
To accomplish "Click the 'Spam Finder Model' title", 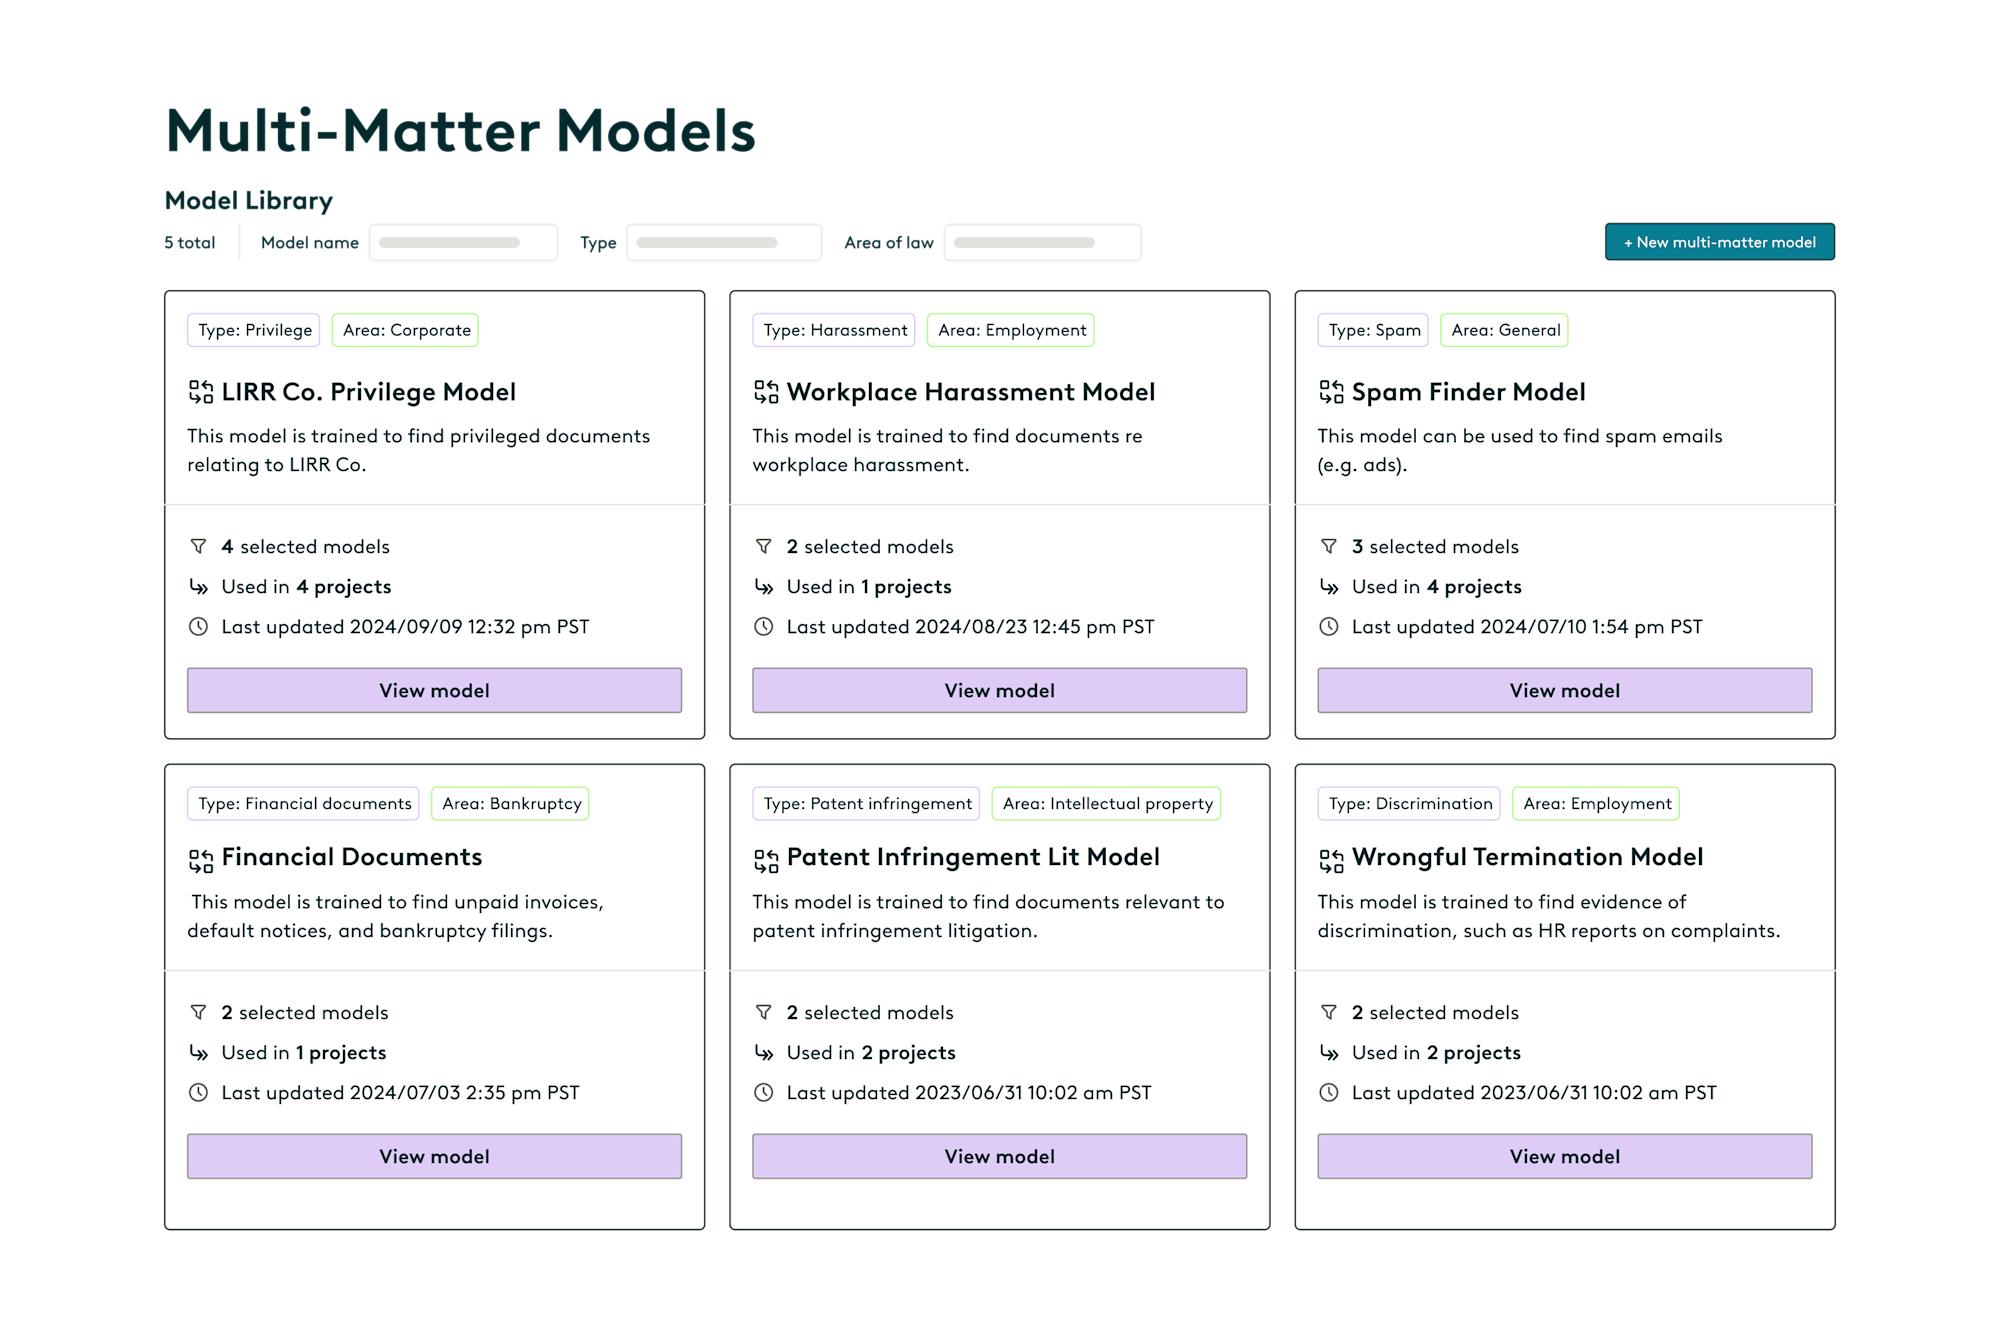I will 1468,392.
